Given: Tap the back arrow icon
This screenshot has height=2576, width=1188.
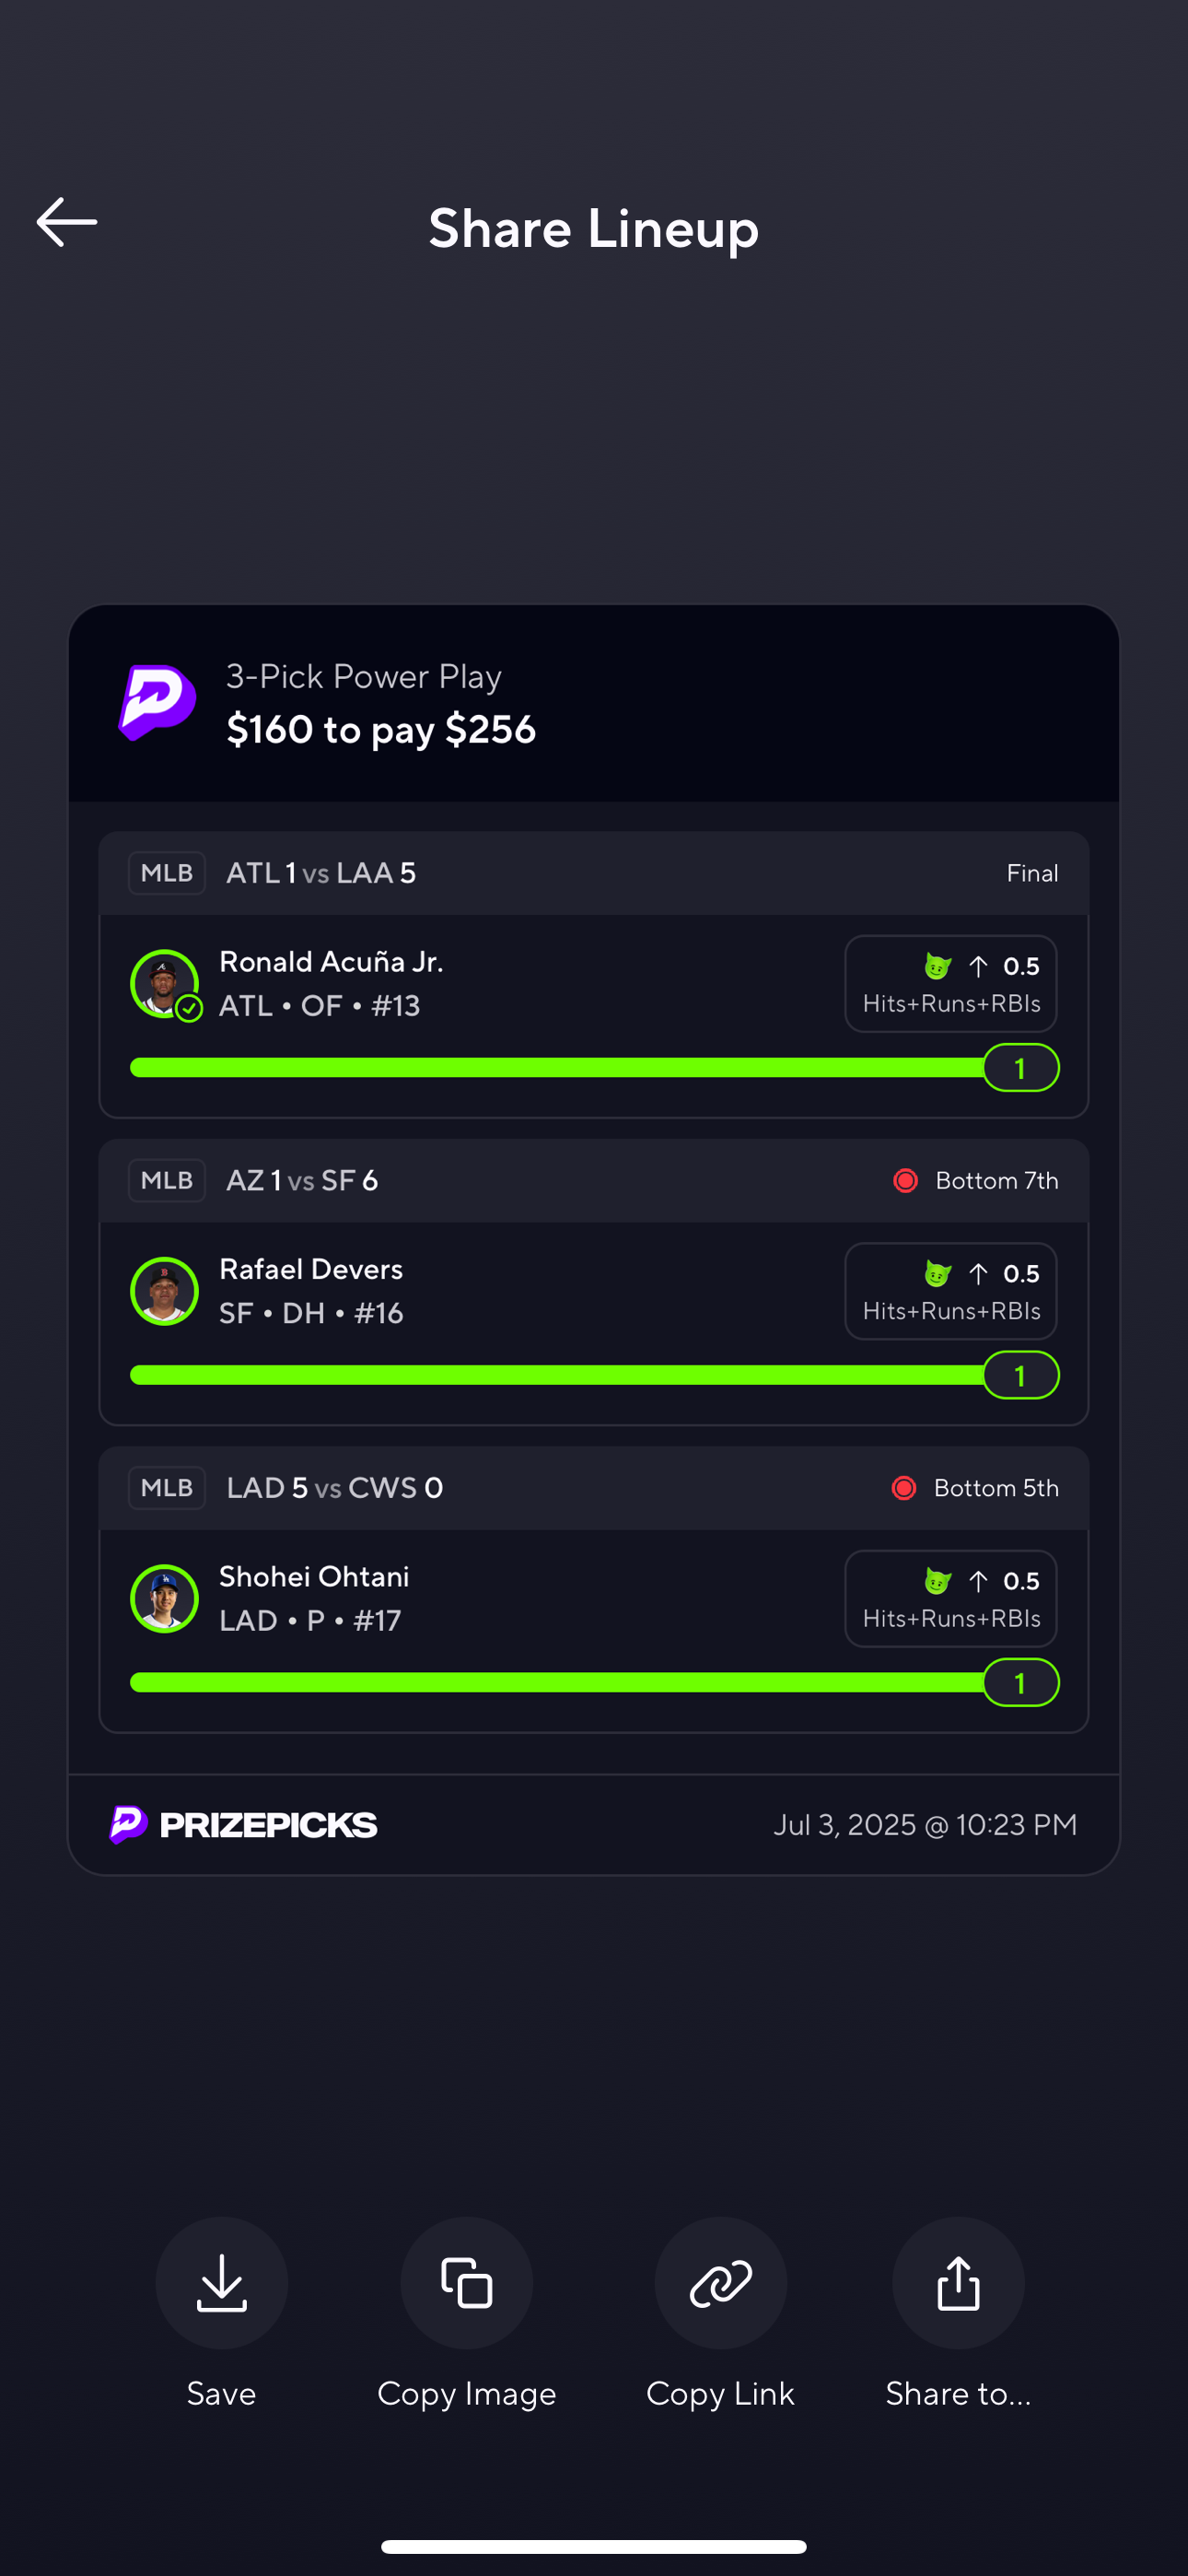Looking at the screenshot, I should (66, 222).
